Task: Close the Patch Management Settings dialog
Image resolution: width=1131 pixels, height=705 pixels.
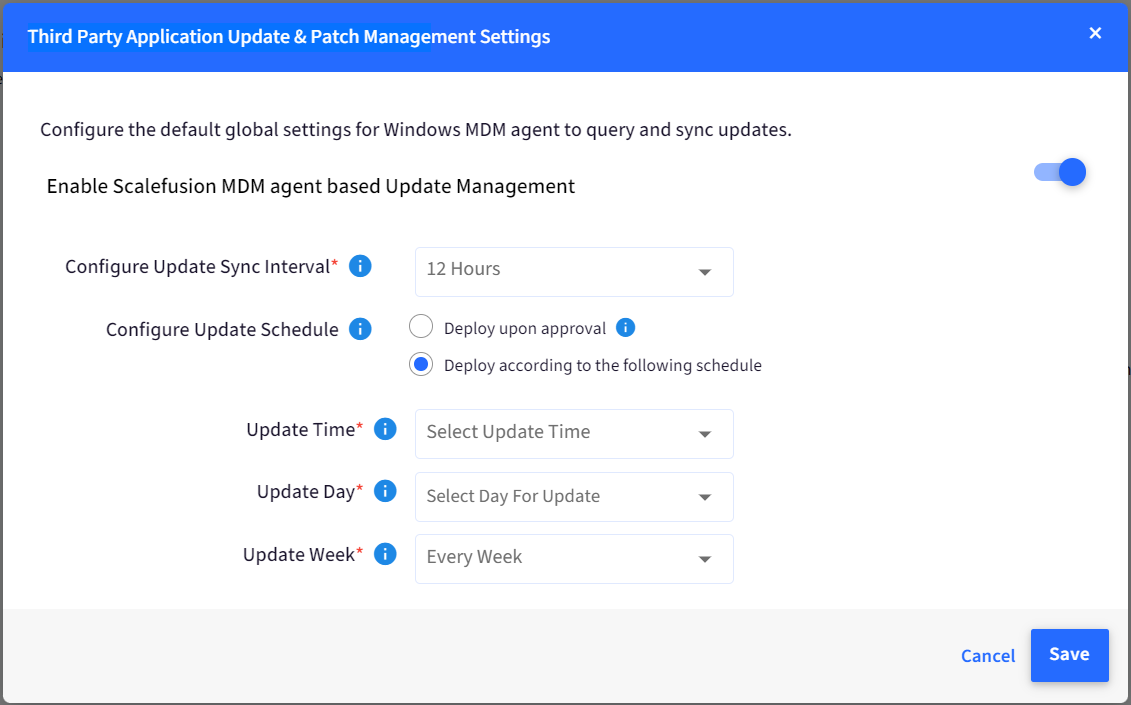Action: point(1095,33)
